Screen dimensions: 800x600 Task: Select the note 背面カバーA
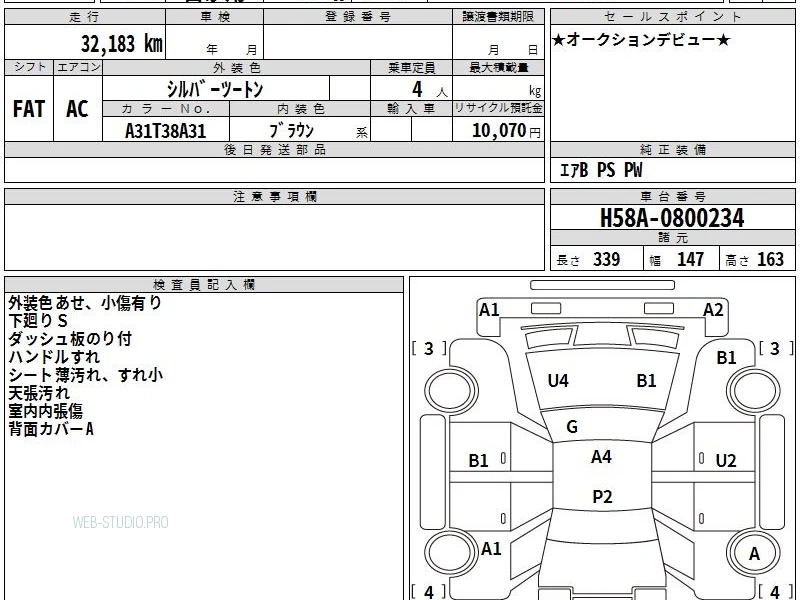(x=51, y=429)
